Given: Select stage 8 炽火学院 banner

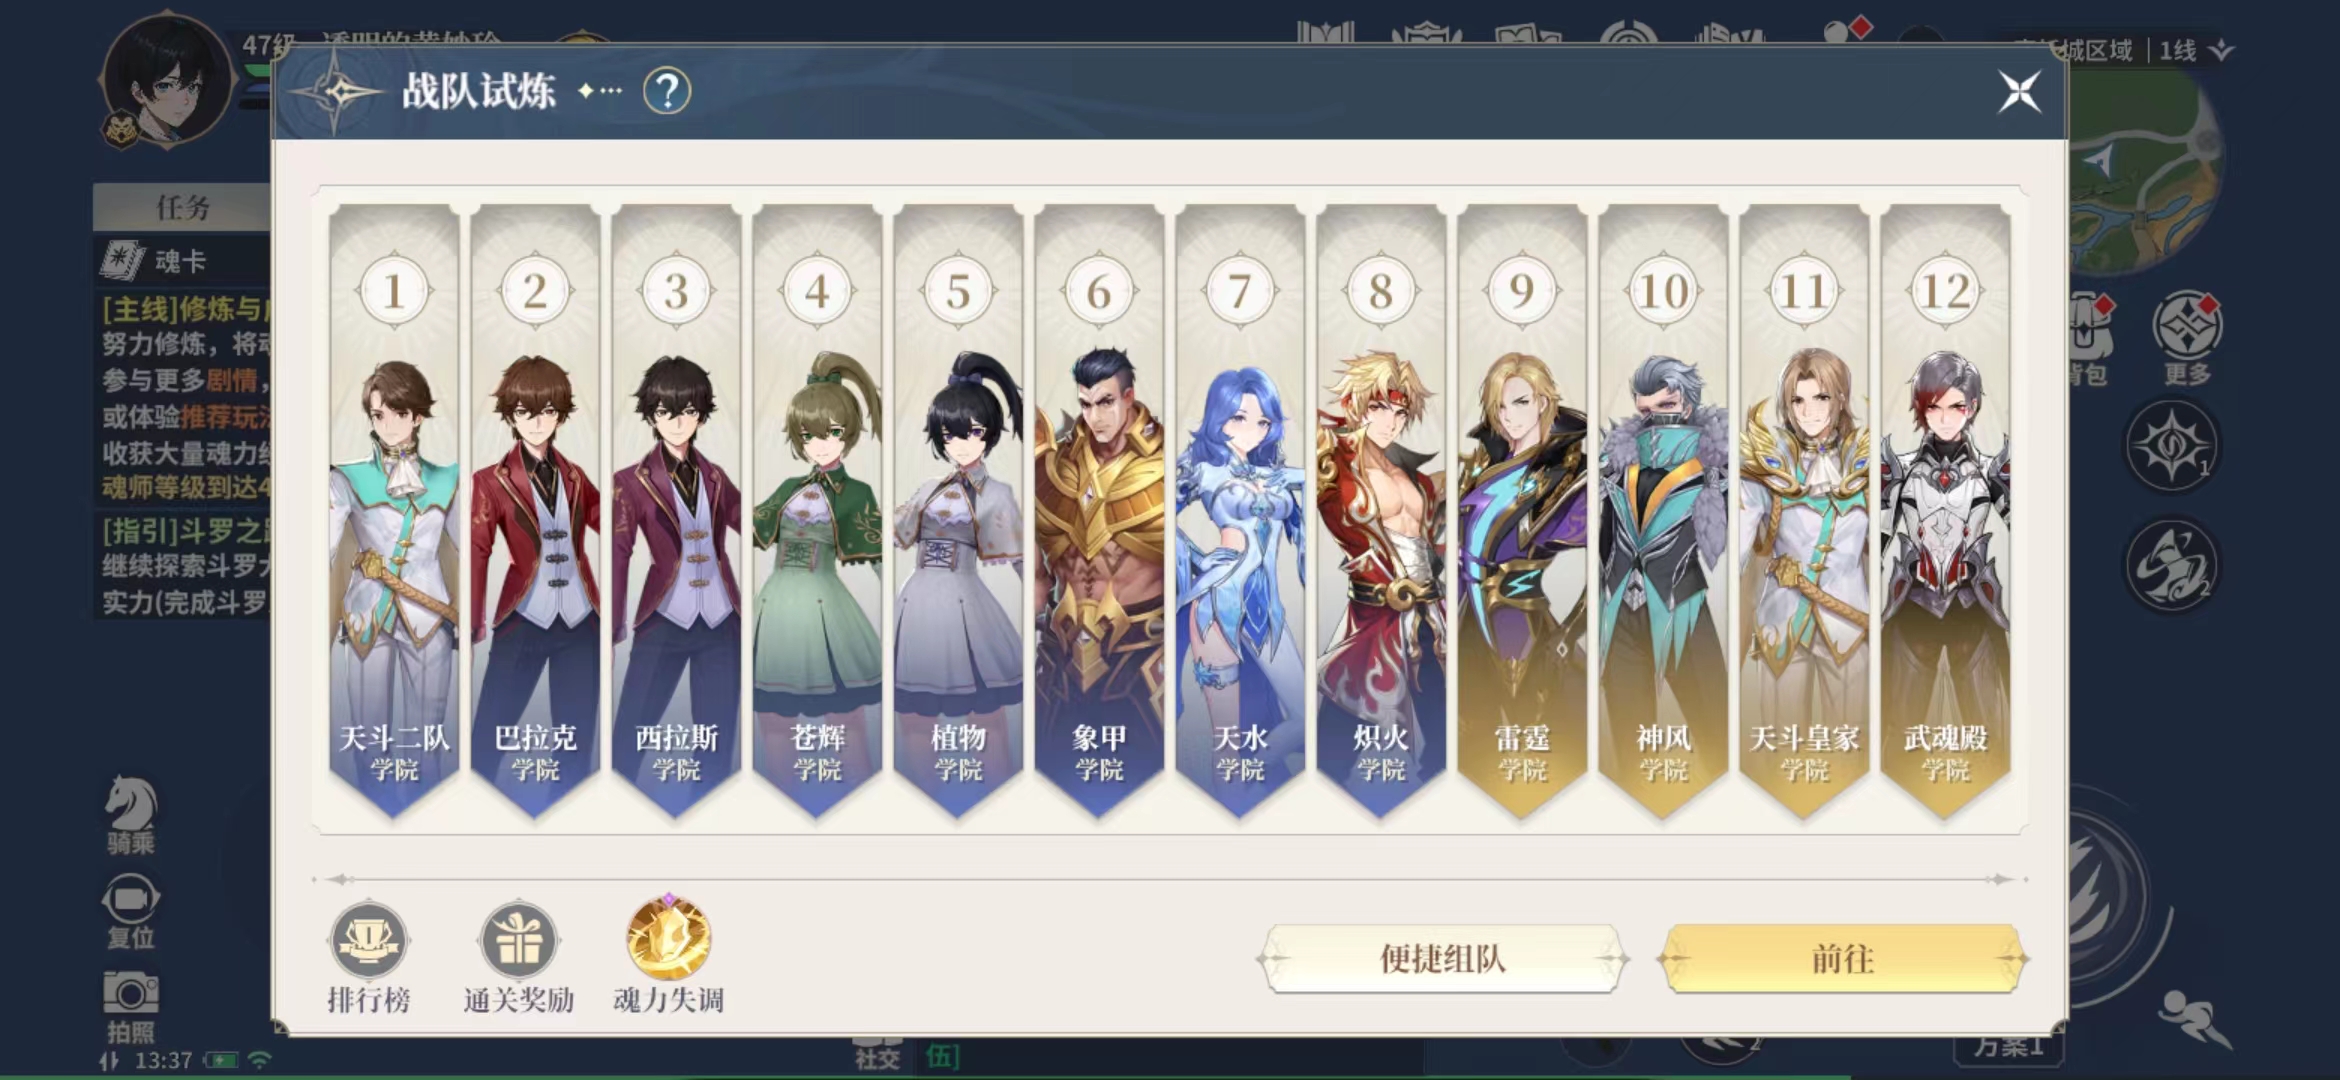Looking at the screenshot, I should pyautogui.click(x=1381, y=512).
